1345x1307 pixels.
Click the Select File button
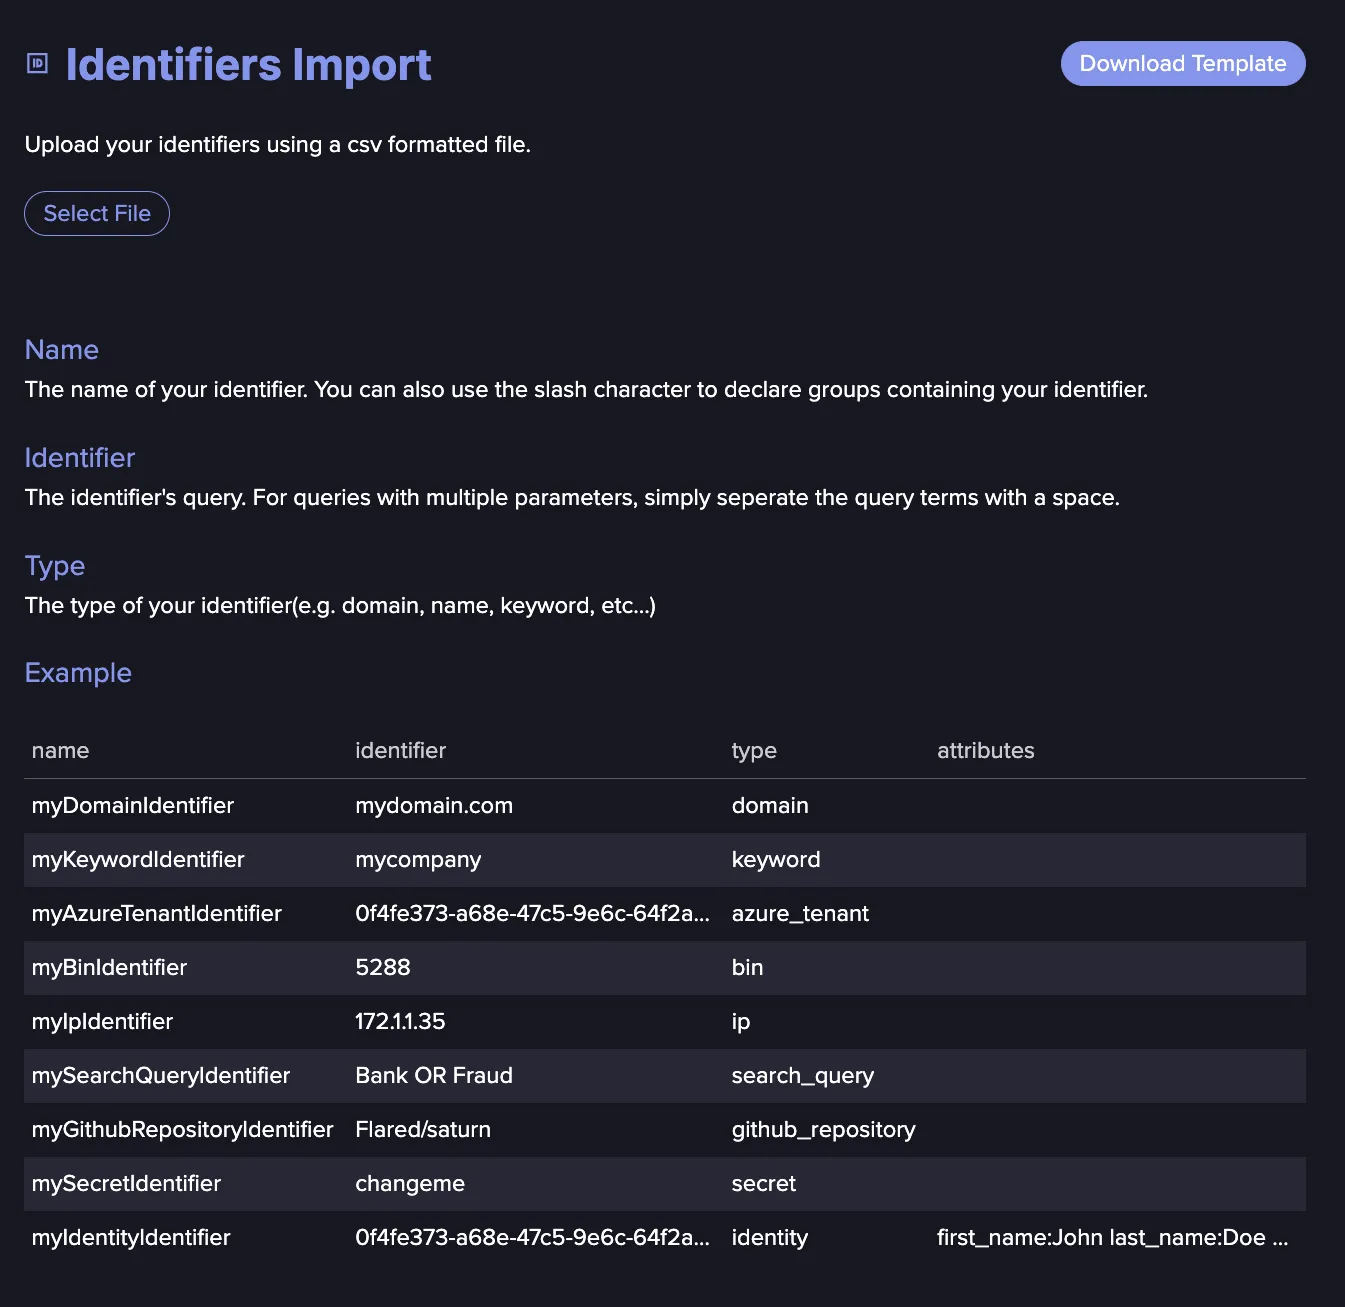click(x=97, y=213)
